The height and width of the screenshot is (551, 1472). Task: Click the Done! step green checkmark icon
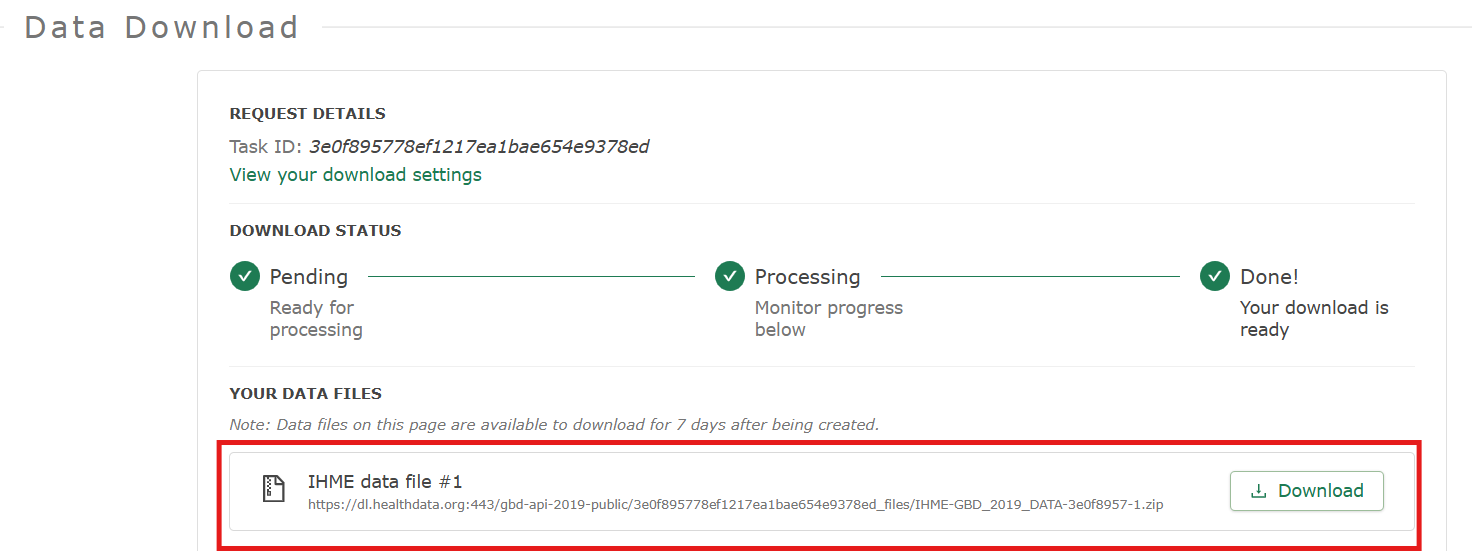click(1215, 276)
